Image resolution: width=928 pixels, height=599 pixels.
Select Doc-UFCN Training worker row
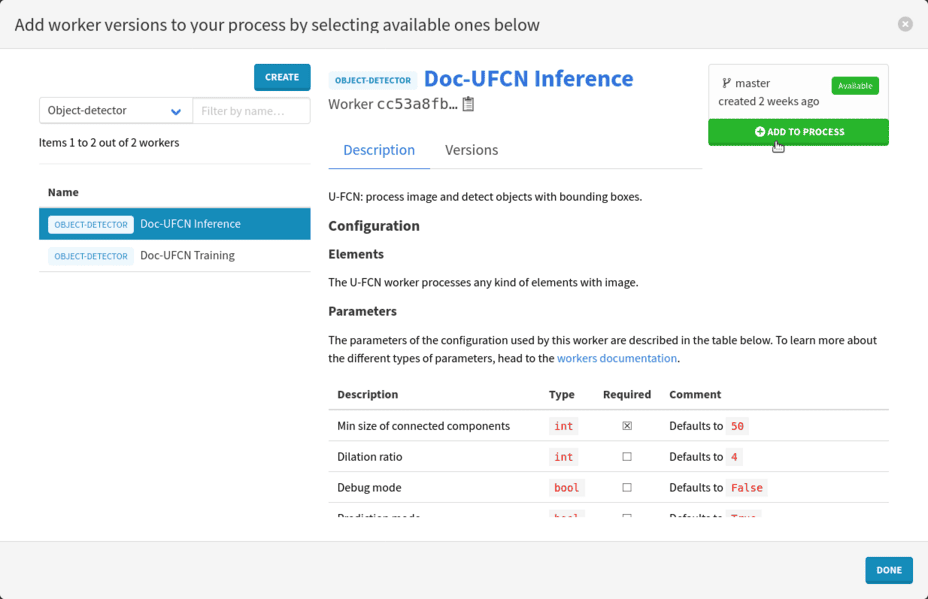175,256
